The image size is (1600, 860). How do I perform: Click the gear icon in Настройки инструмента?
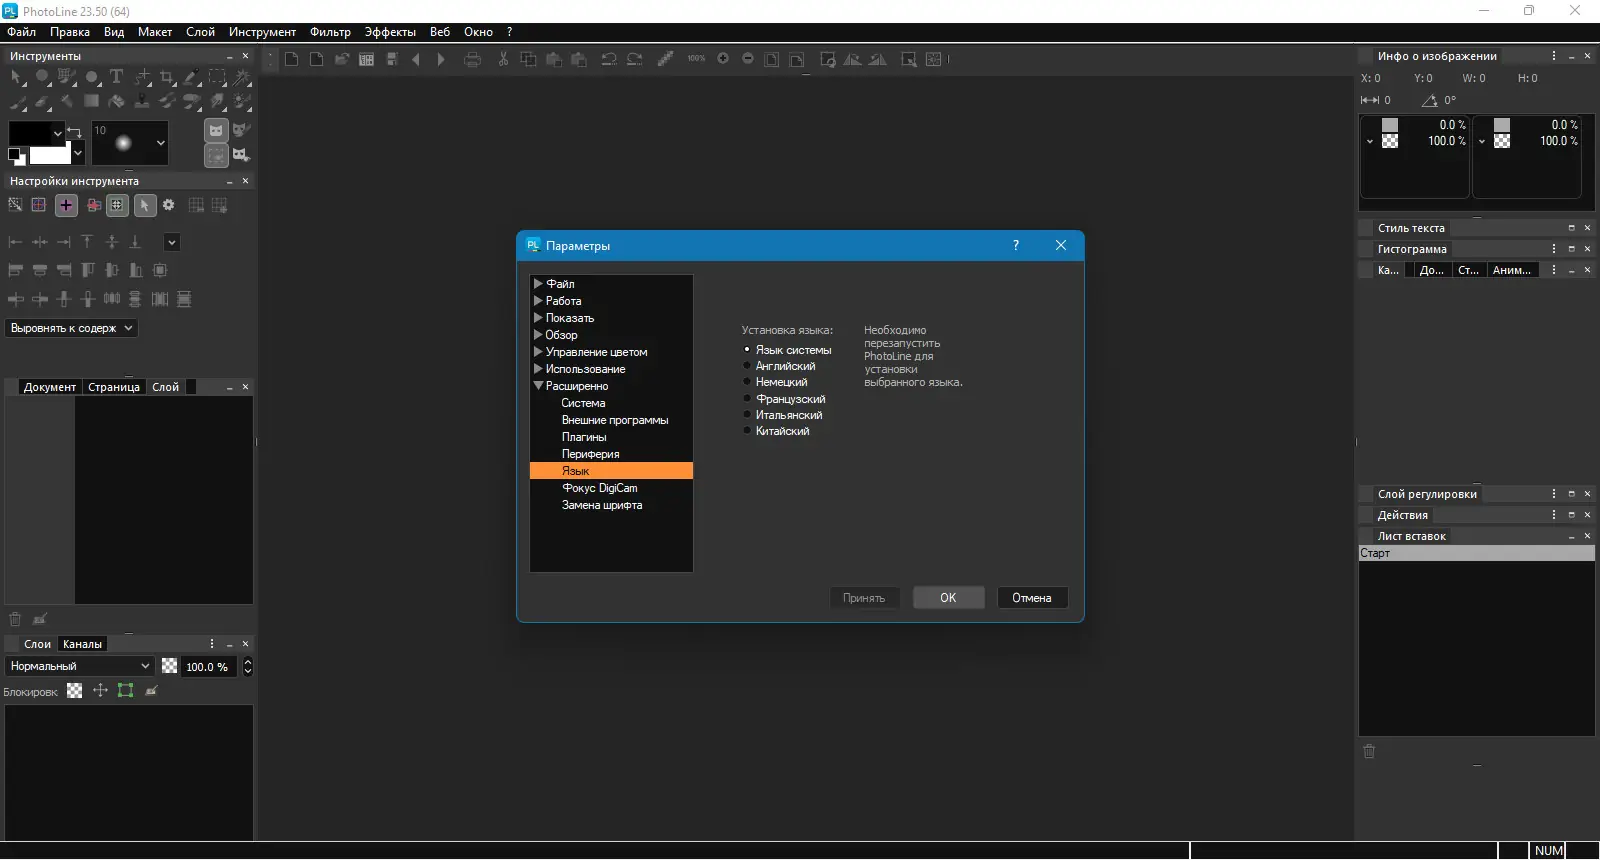(x=168, y=205)
